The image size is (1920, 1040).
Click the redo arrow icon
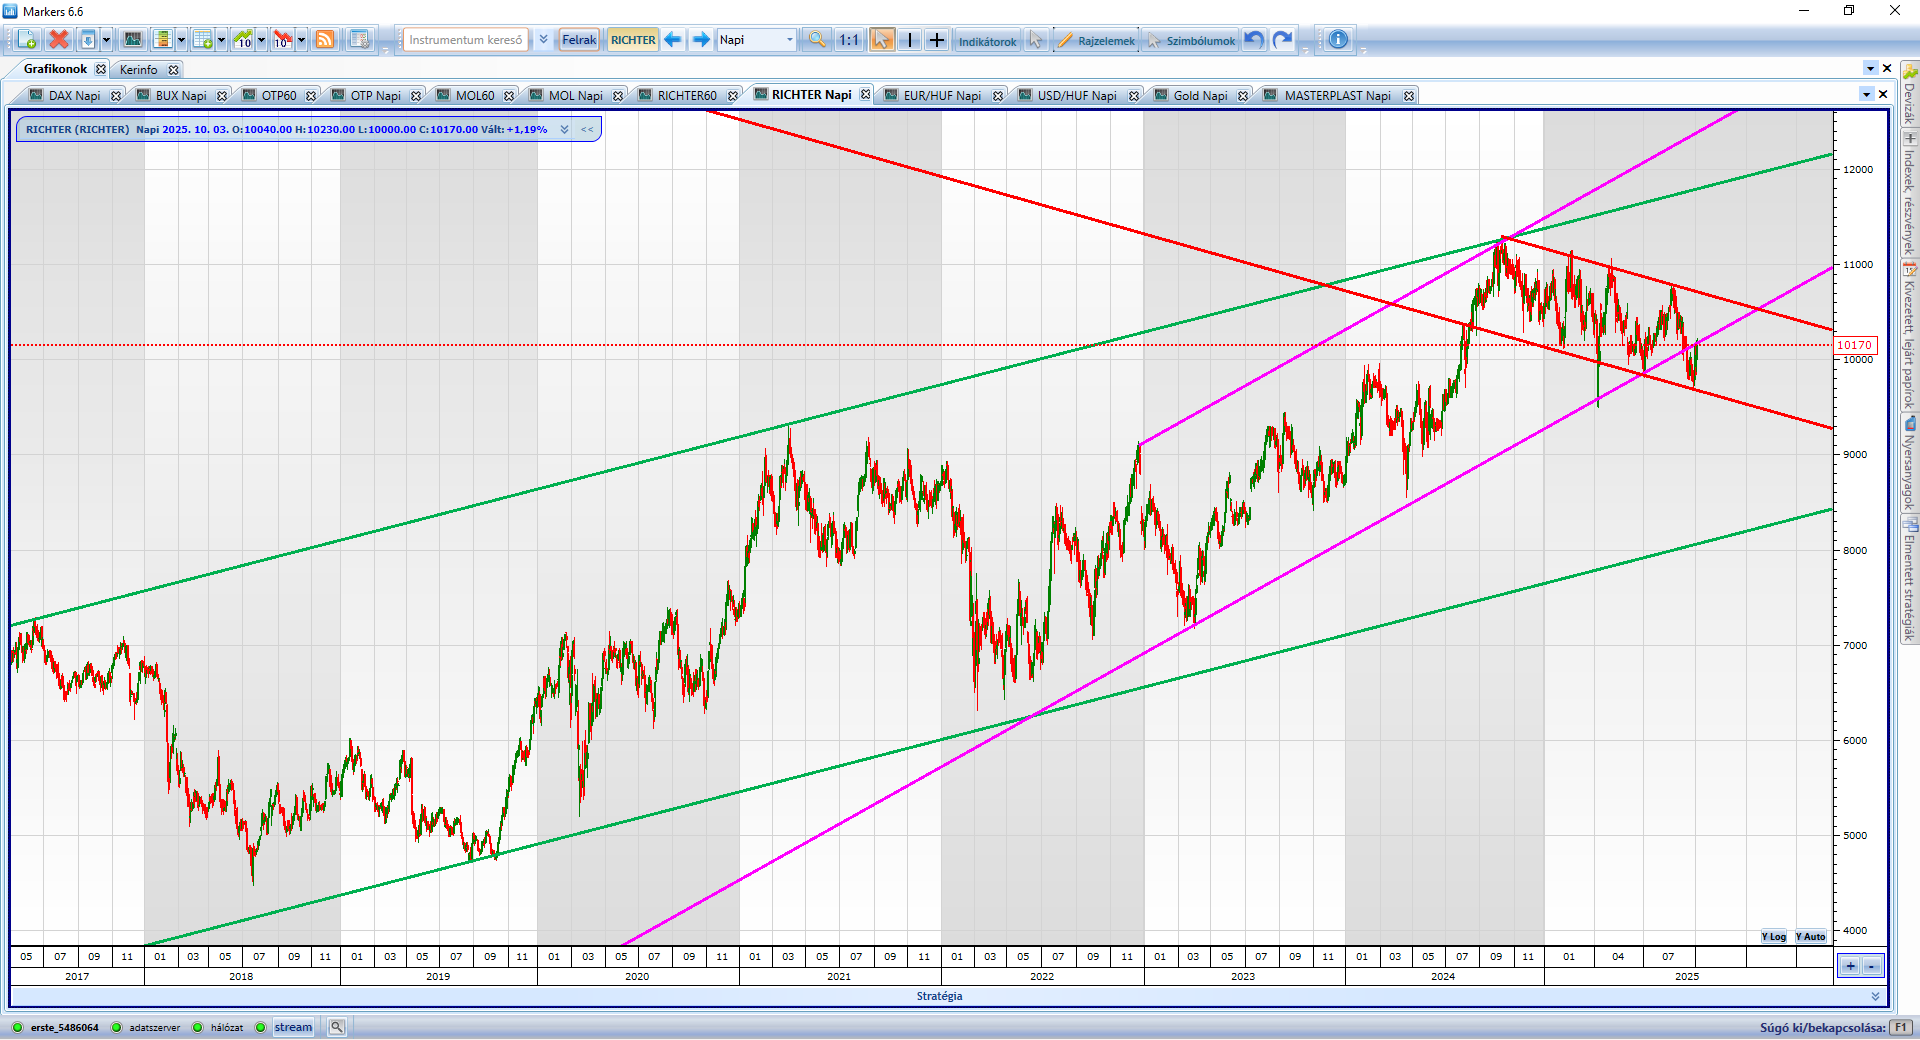click(1283, 40)
